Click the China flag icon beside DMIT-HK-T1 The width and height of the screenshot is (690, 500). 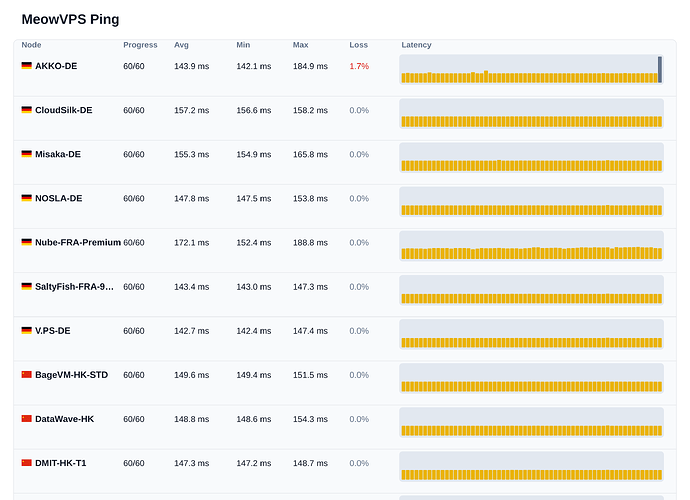pyautogui.click(x=26, y=463)
